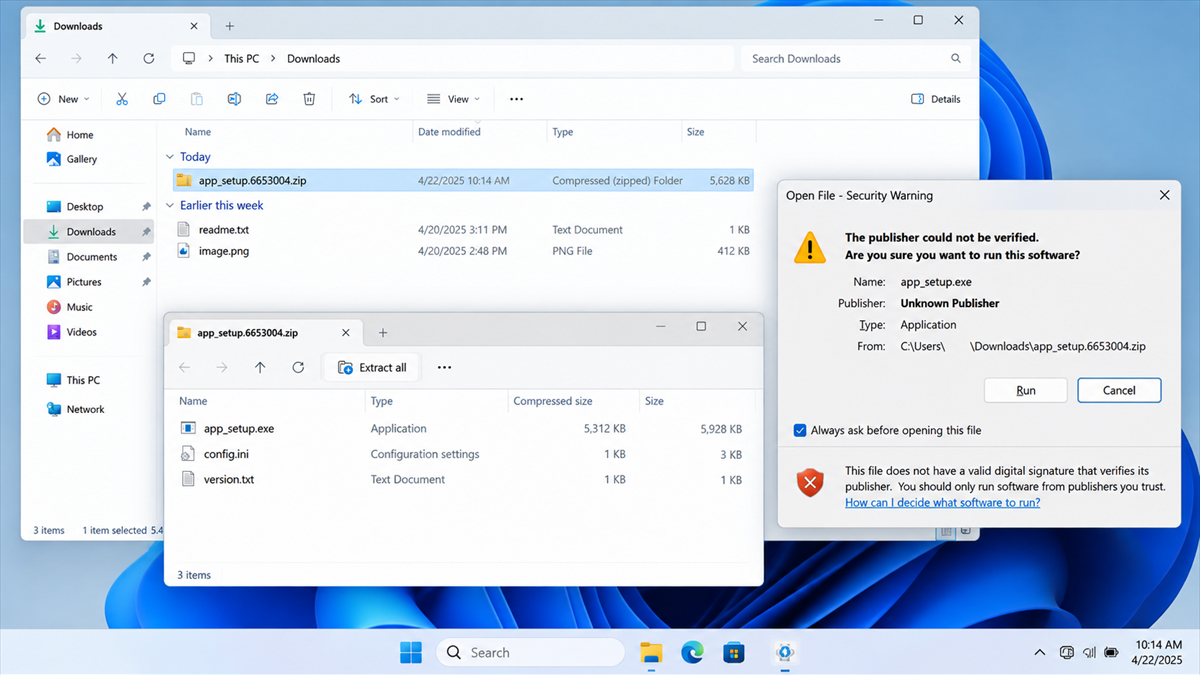Open the ellipsis menu in zip window toolbar

(x=445, y=367)
